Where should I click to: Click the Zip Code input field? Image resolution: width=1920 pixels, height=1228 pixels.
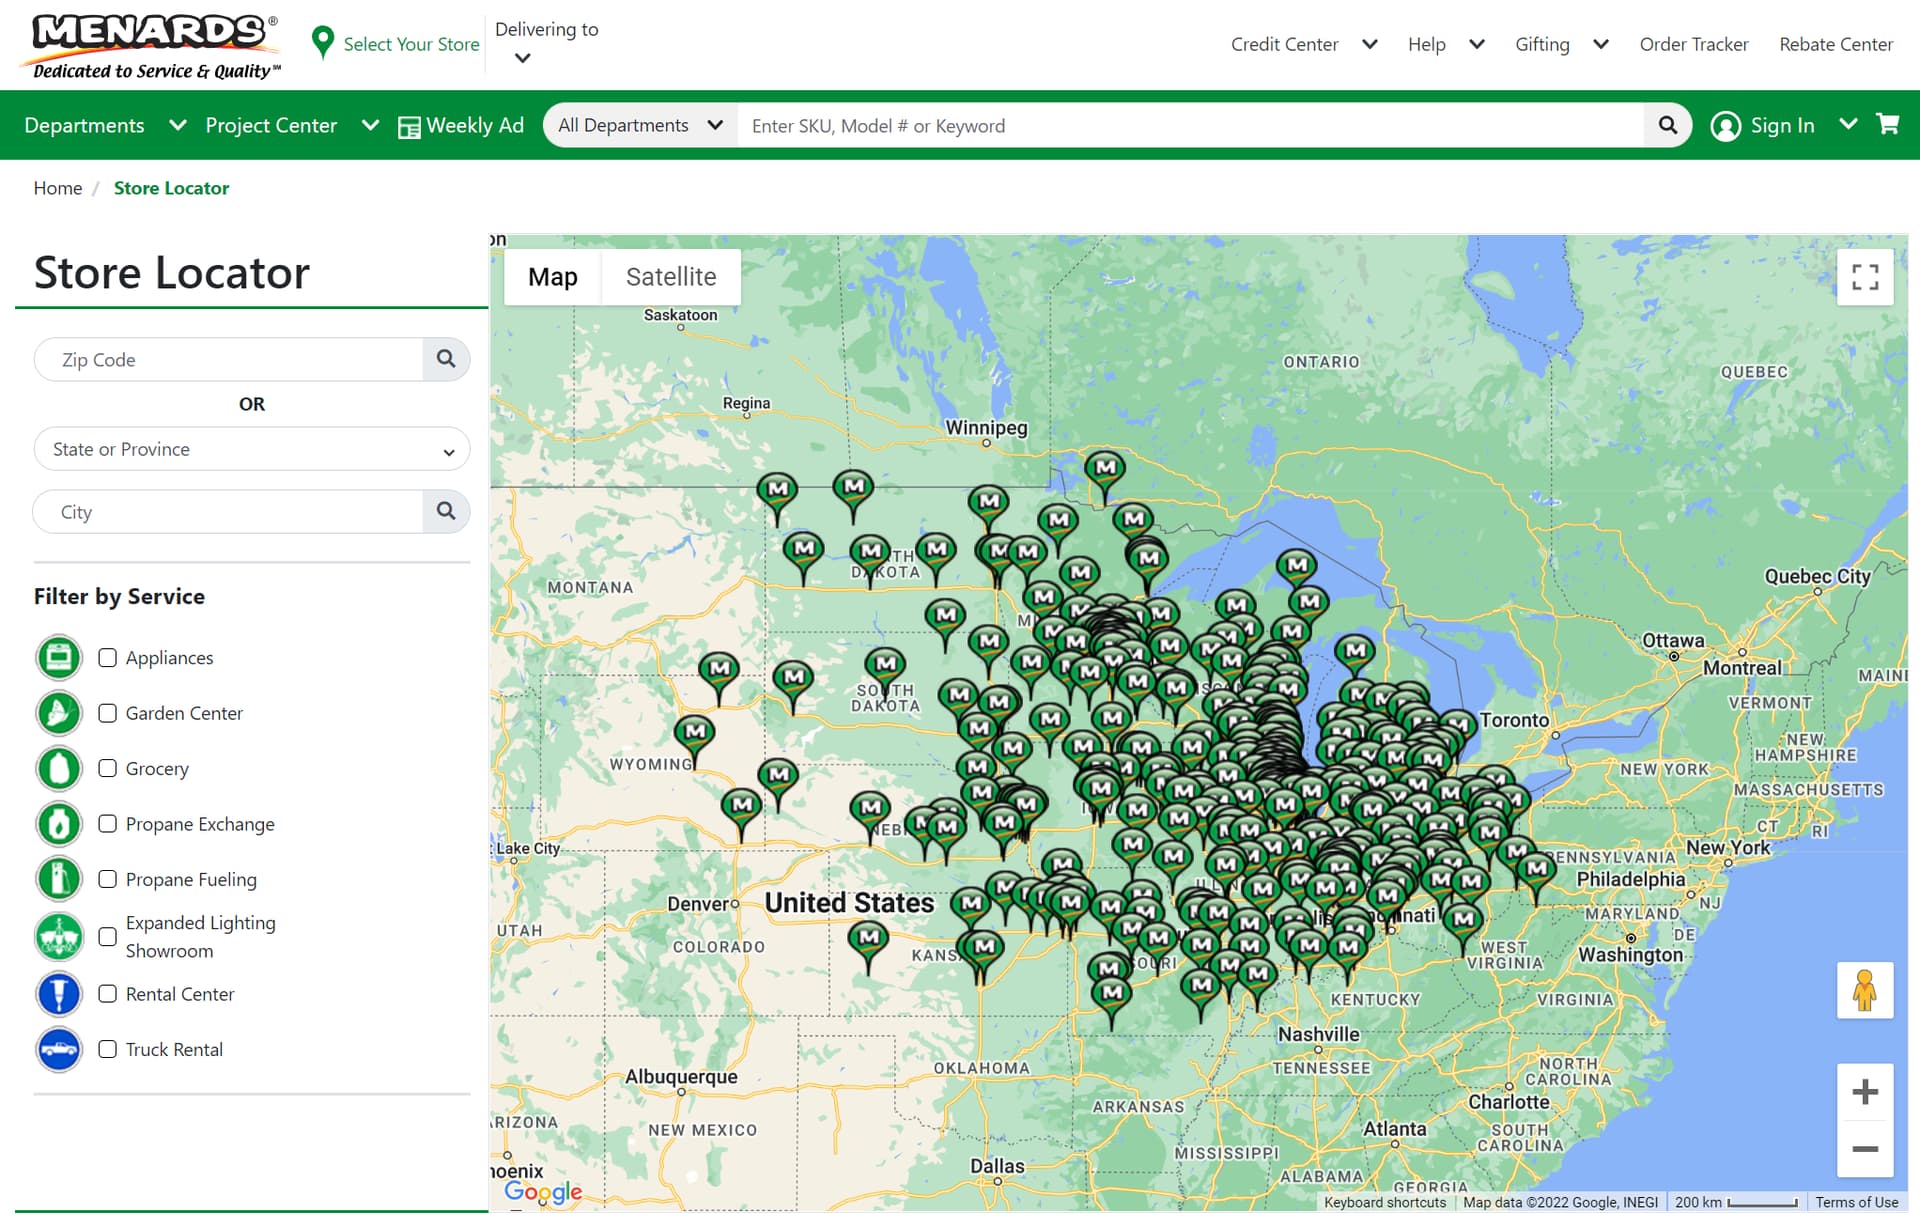pos(229,359)
